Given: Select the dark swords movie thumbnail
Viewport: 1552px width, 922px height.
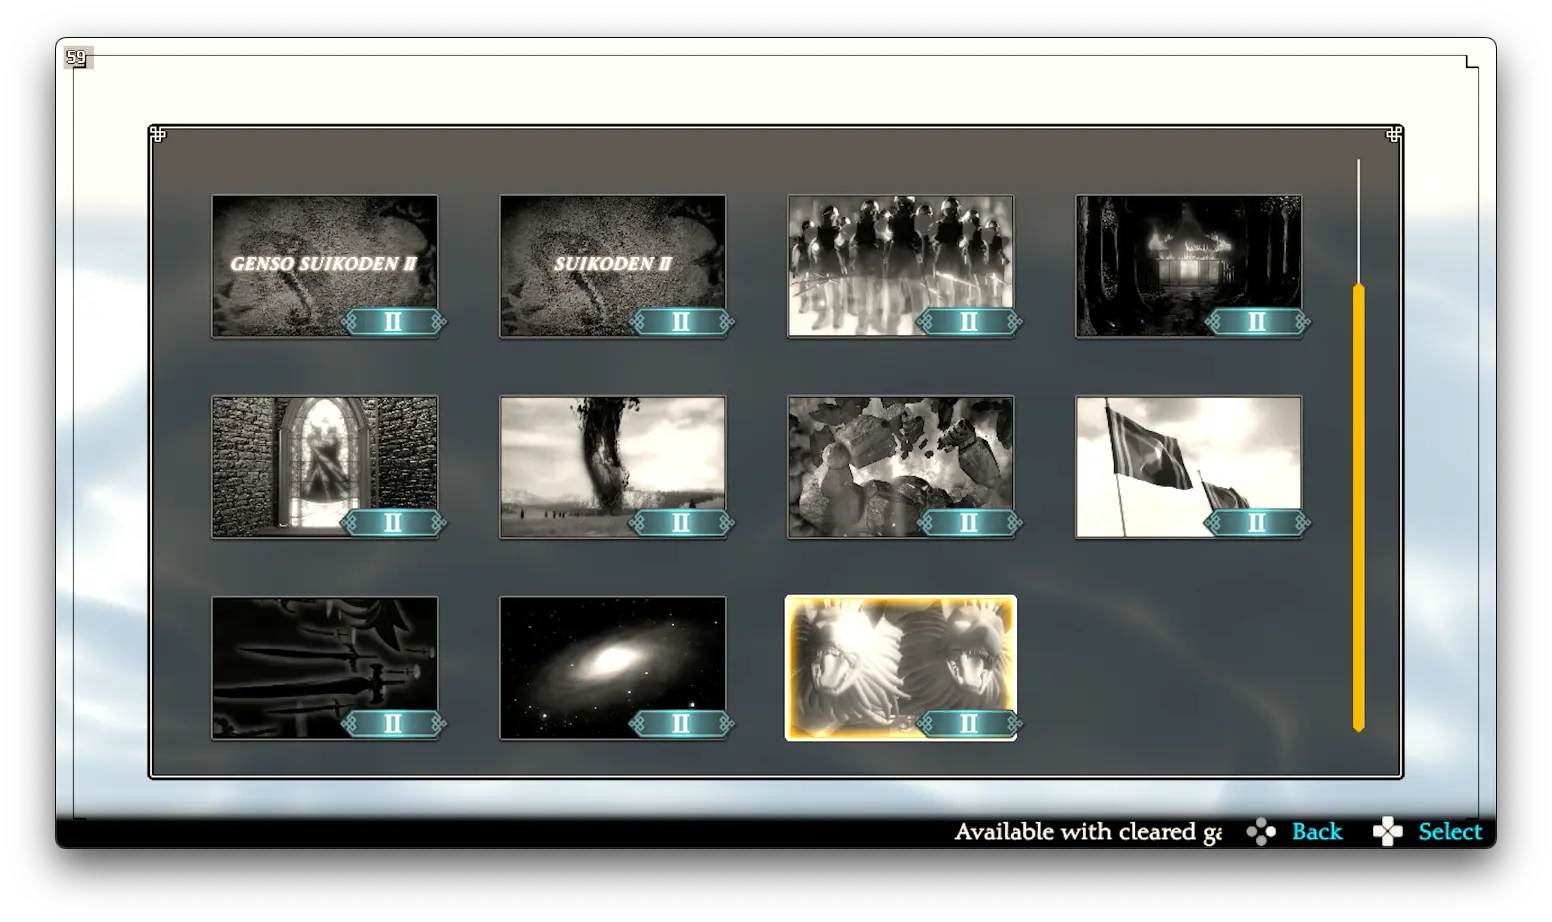Looking at the screenshot, I should click(325, 668).
